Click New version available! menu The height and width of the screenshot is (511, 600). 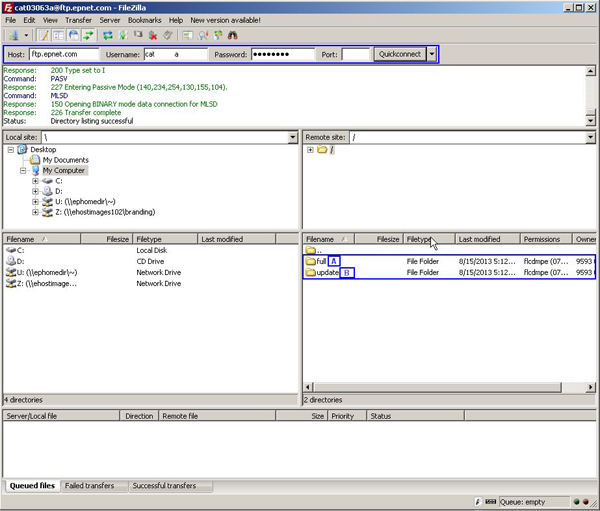click(x=225, y=20)
